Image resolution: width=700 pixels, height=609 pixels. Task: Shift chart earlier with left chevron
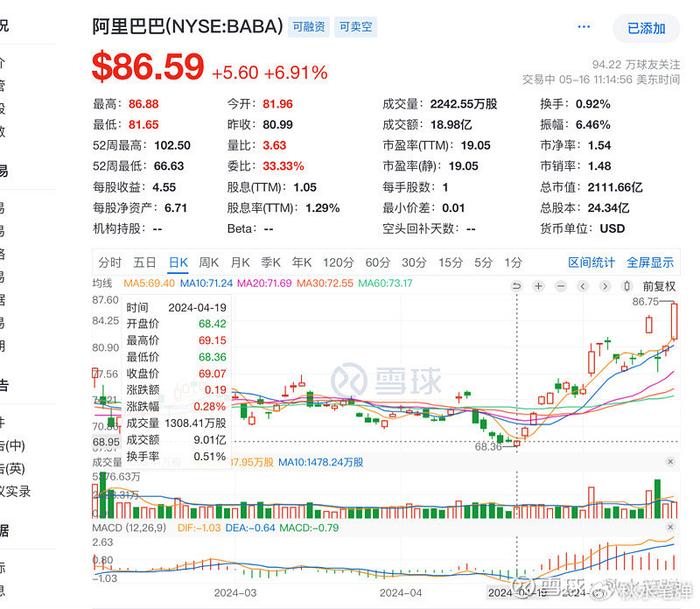[583, 286]
